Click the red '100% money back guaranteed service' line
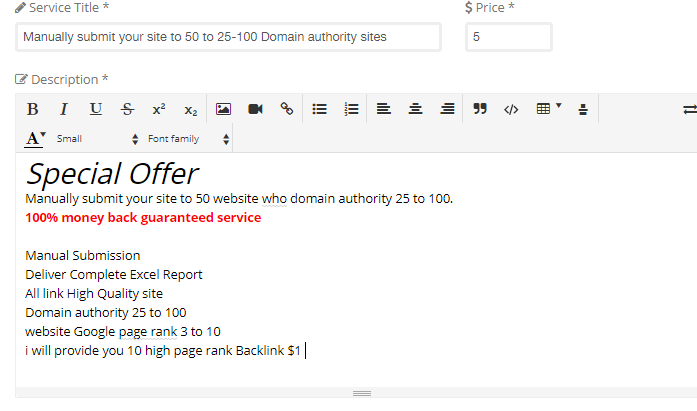 point(143,217)
